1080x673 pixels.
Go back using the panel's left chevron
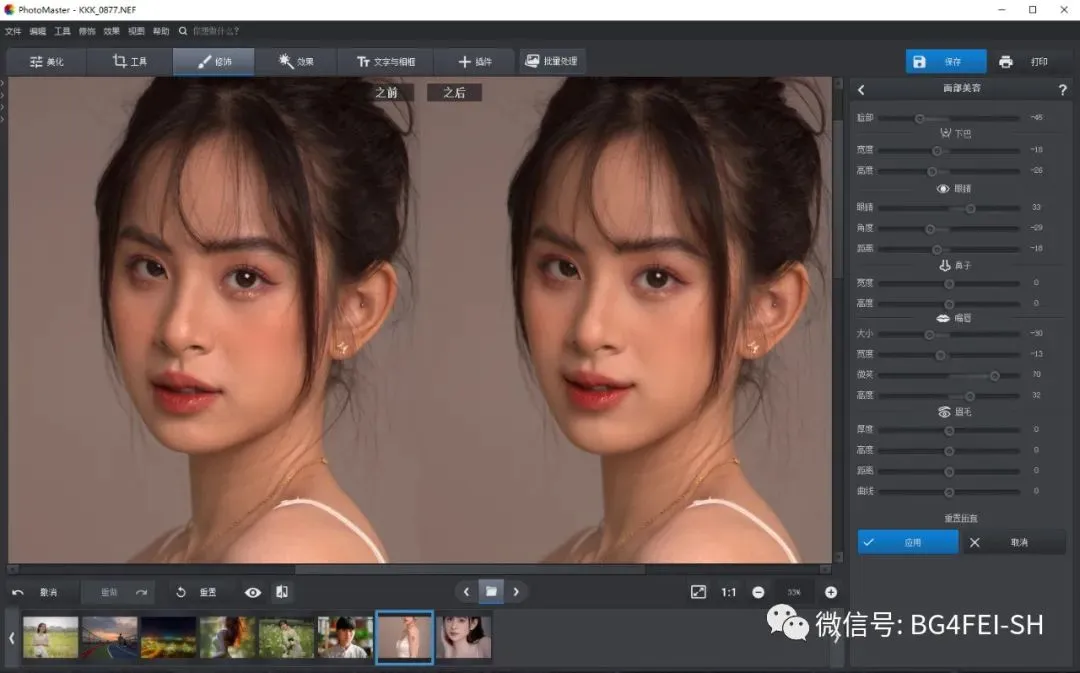pyautogui.click(x=861, y=90)
